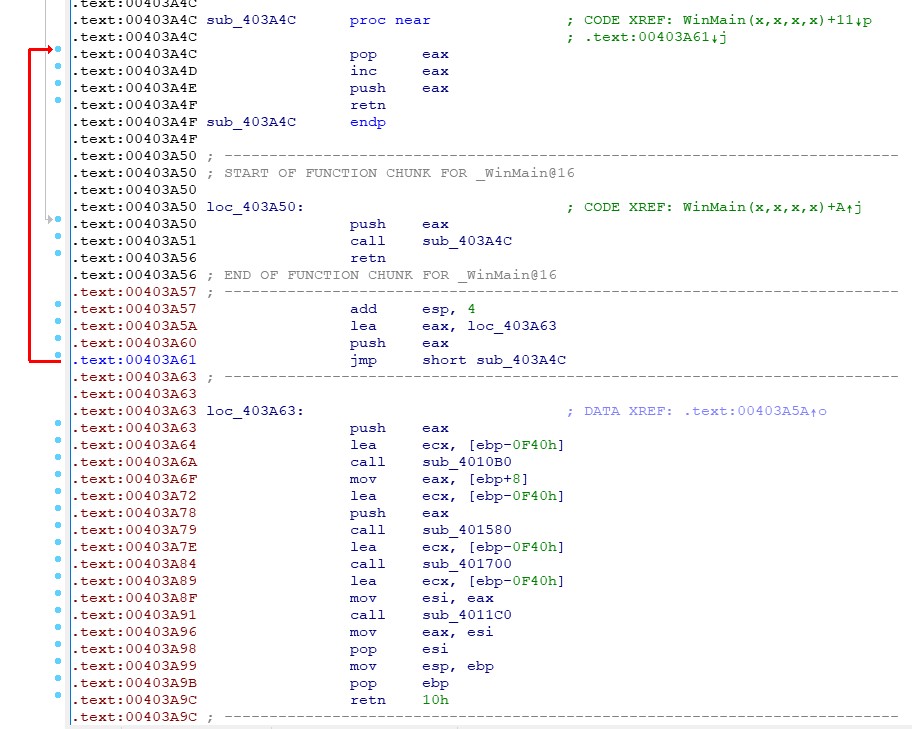Toggle breakpoint dot at 00403A9C retn 10h
Image resolution: width=912 pixels, height=729 pixels.
(x=58, y=695)
